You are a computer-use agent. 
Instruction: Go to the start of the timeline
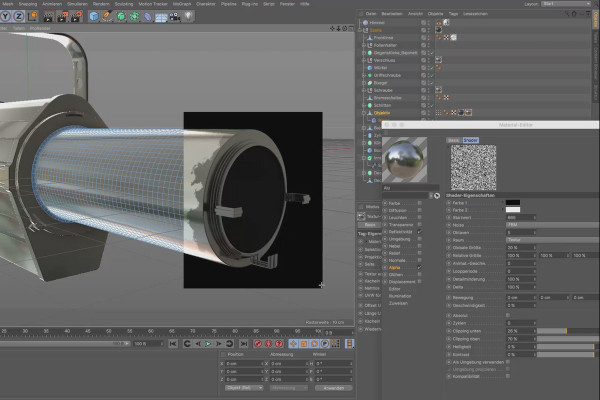coord(173,344)
